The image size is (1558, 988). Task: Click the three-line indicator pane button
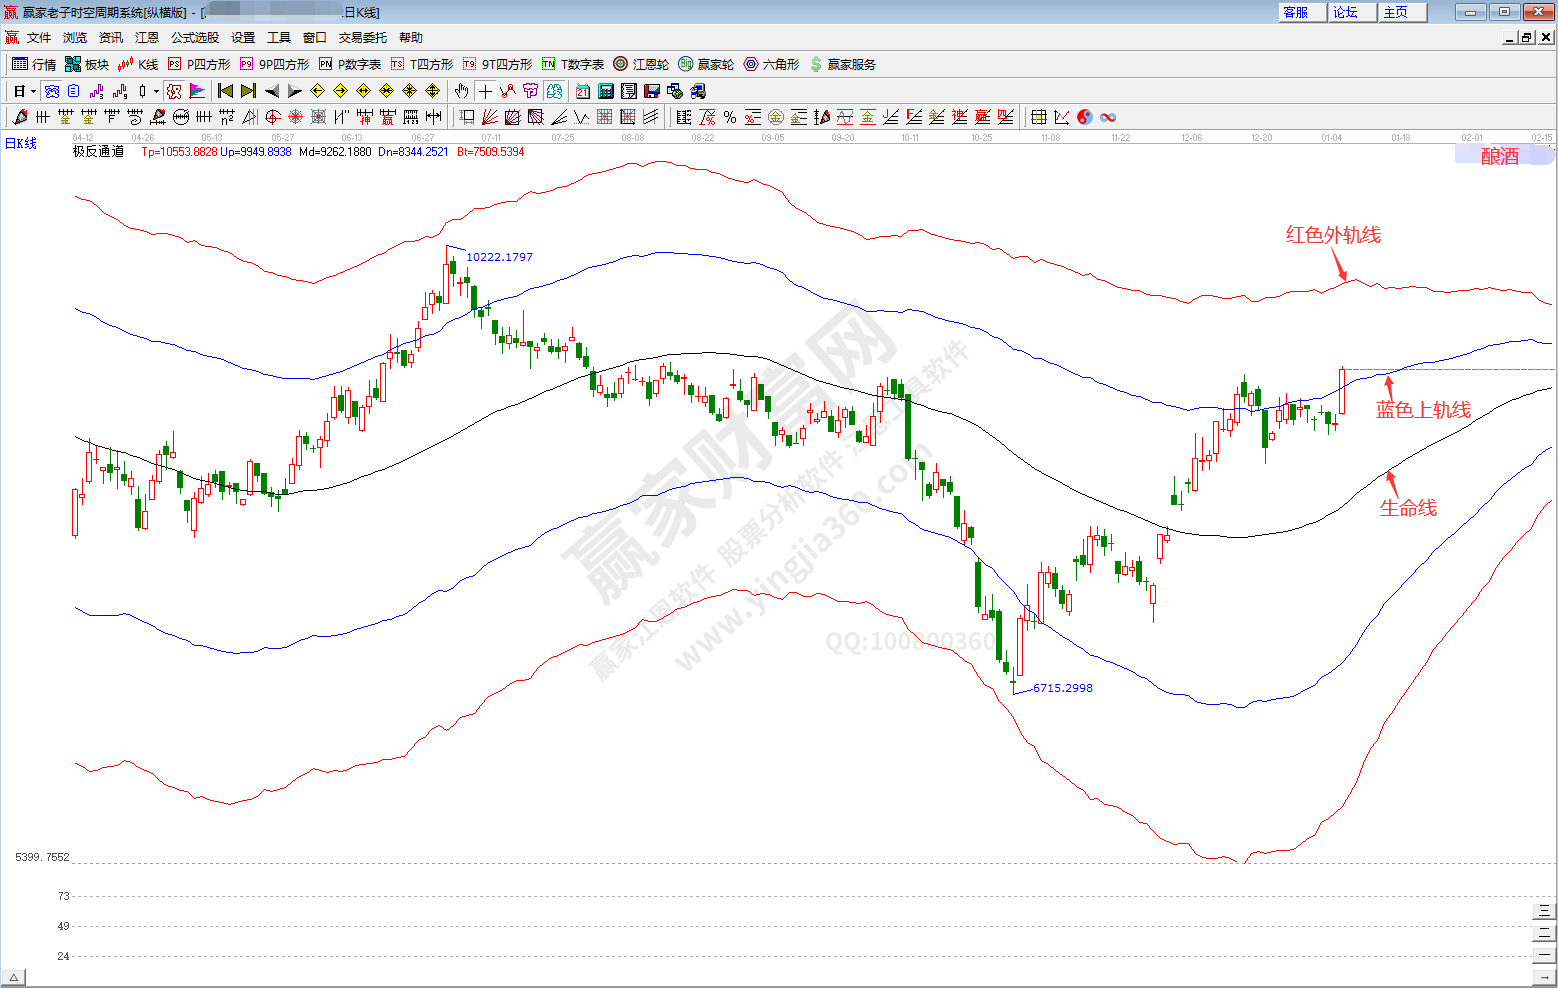point(1544,911)
